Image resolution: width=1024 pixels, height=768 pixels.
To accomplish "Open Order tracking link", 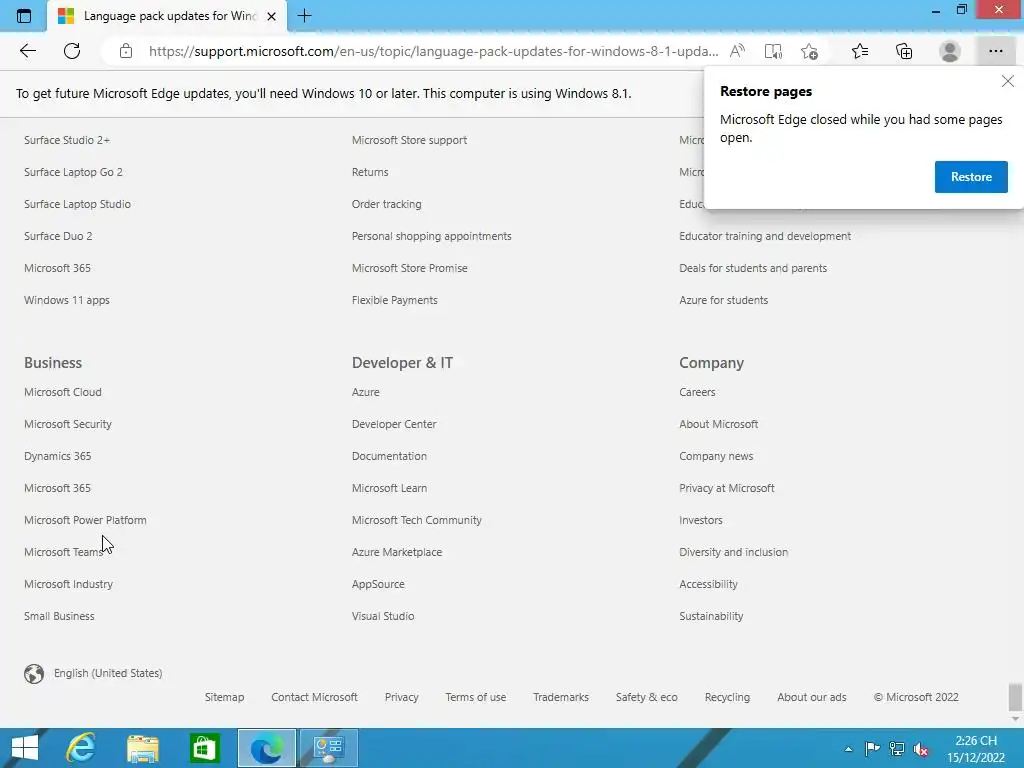I will [387, 204].
